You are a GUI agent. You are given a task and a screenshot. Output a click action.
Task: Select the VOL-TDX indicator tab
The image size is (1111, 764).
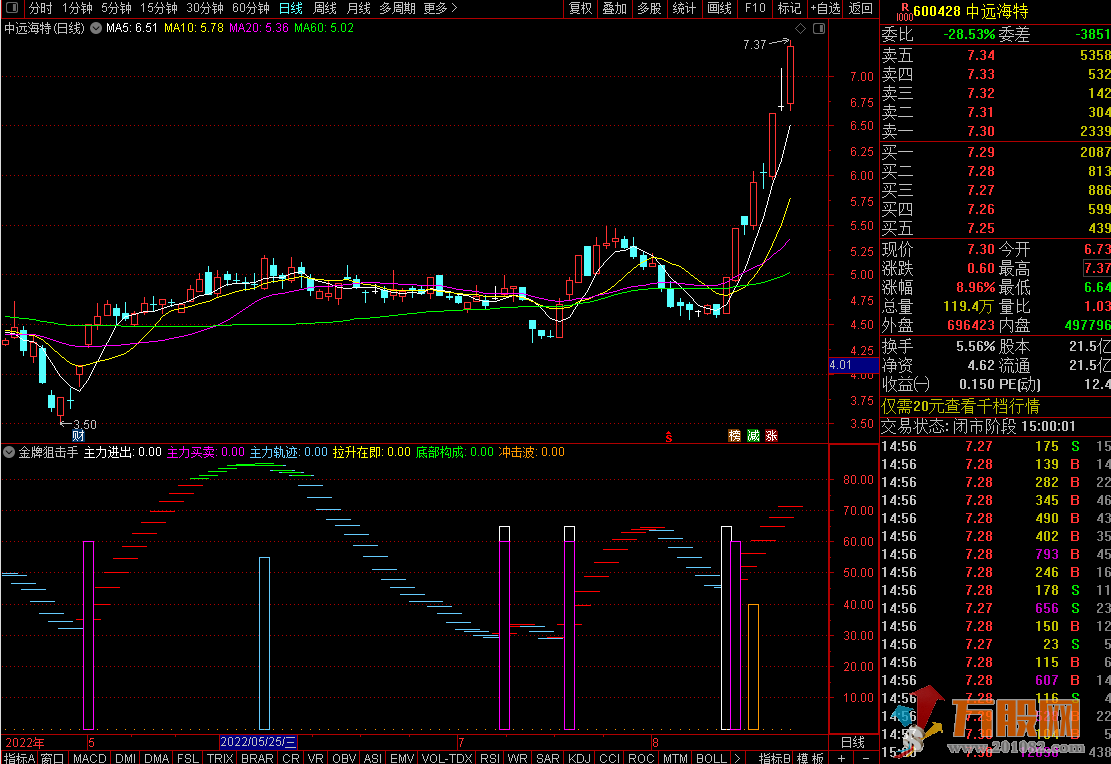(x=447, y=758)
